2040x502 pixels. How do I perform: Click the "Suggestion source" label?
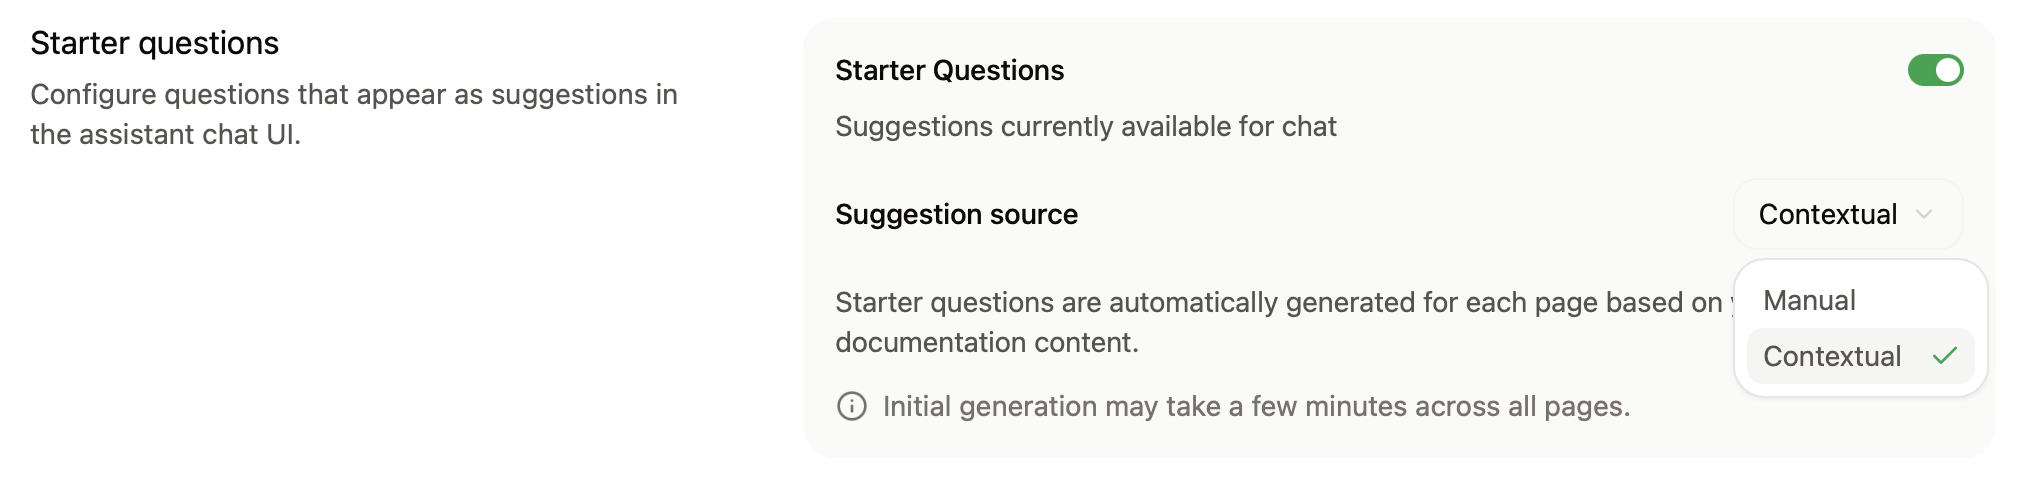956,214
